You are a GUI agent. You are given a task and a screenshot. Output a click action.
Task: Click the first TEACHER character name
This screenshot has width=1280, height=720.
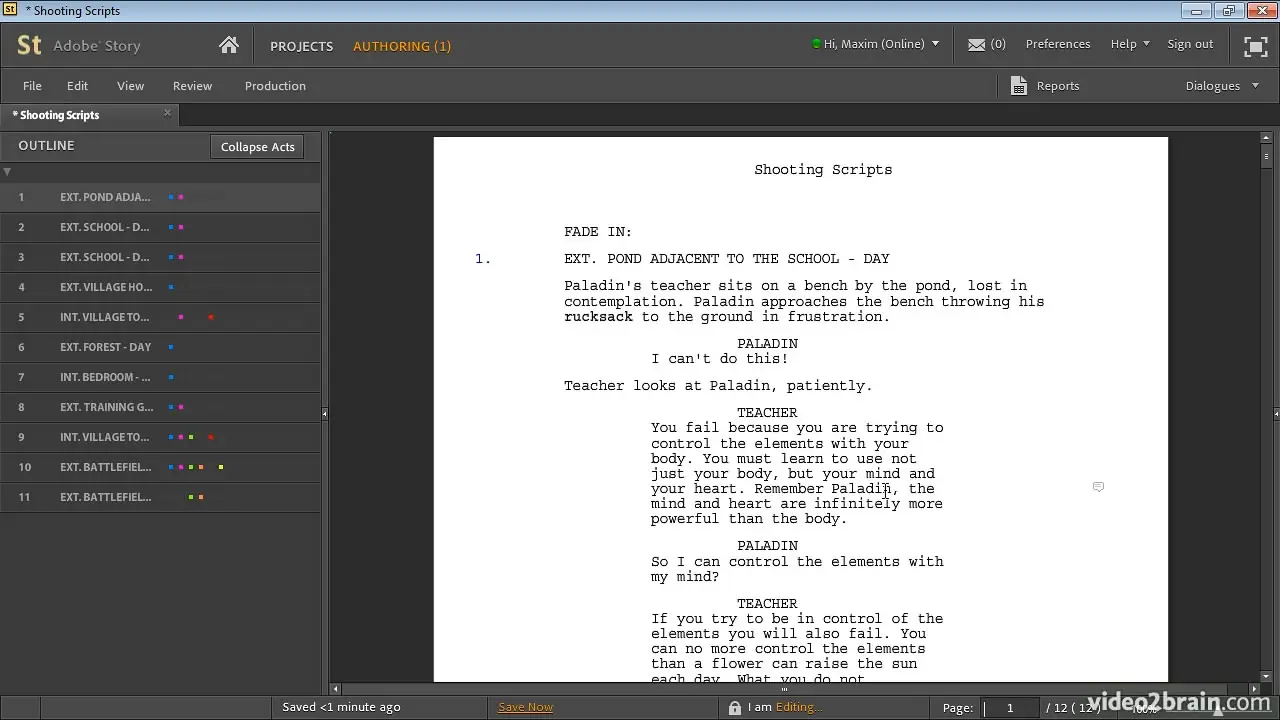point(767,413)
